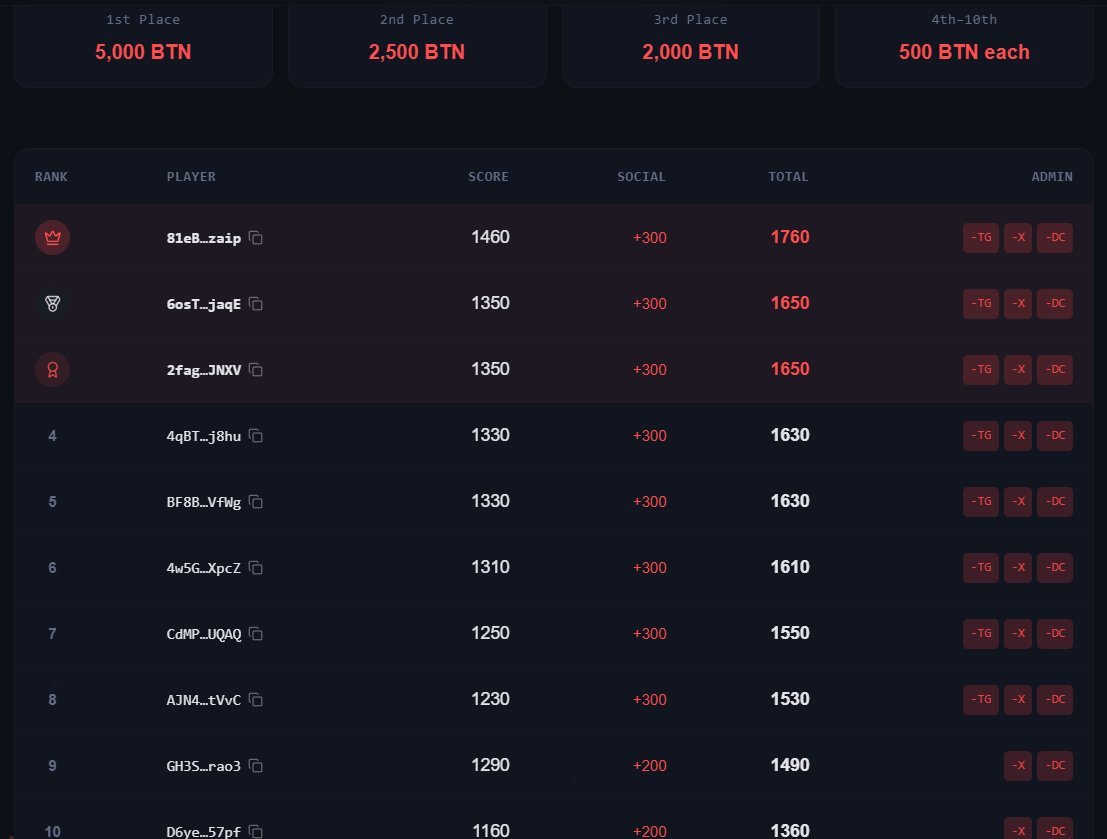
Task: Remove TG bonus for 6osT…jaqE
Action: pyautogui.click(x=981, y=304)
